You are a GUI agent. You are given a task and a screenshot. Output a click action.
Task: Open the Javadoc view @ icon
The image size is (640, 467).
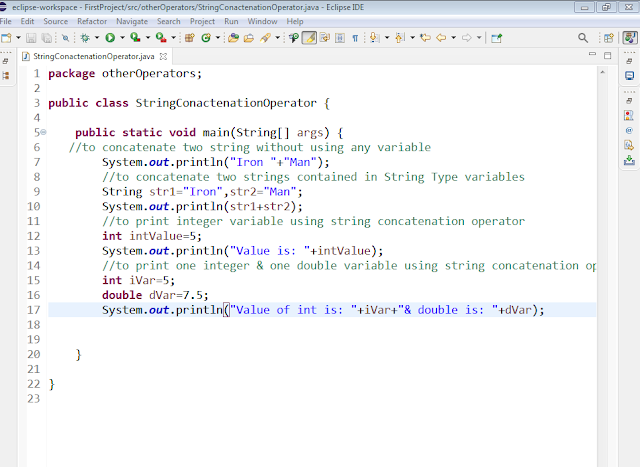pos(629,131)
